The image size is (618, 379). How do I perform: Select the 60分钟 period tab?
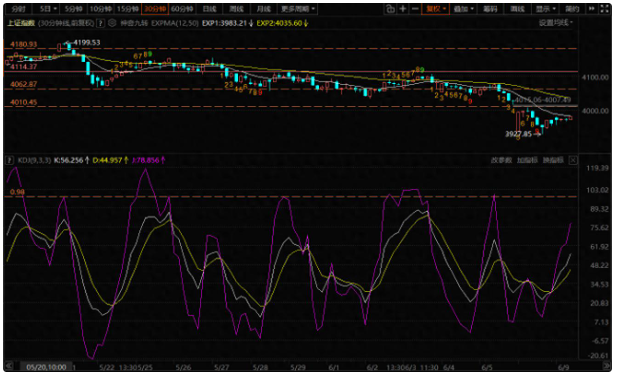point(182,9)
